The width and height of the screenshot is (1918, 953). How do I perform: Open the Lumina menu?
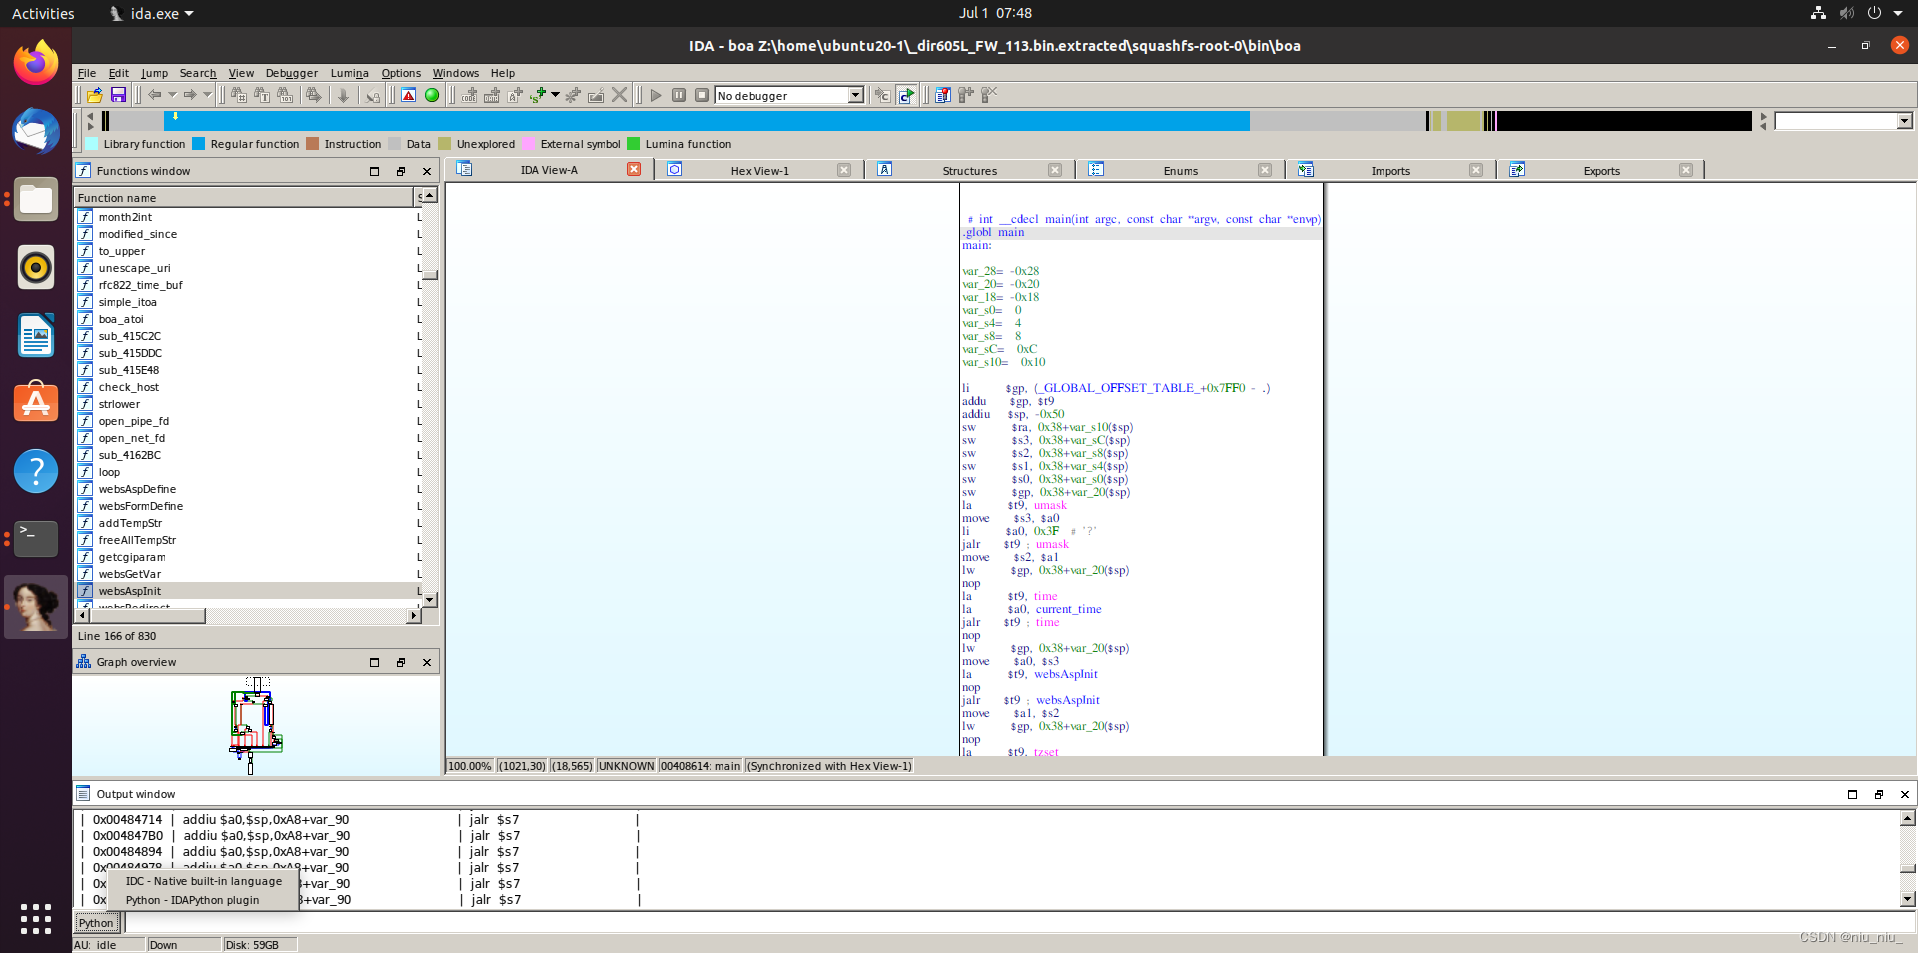point(349,73)
